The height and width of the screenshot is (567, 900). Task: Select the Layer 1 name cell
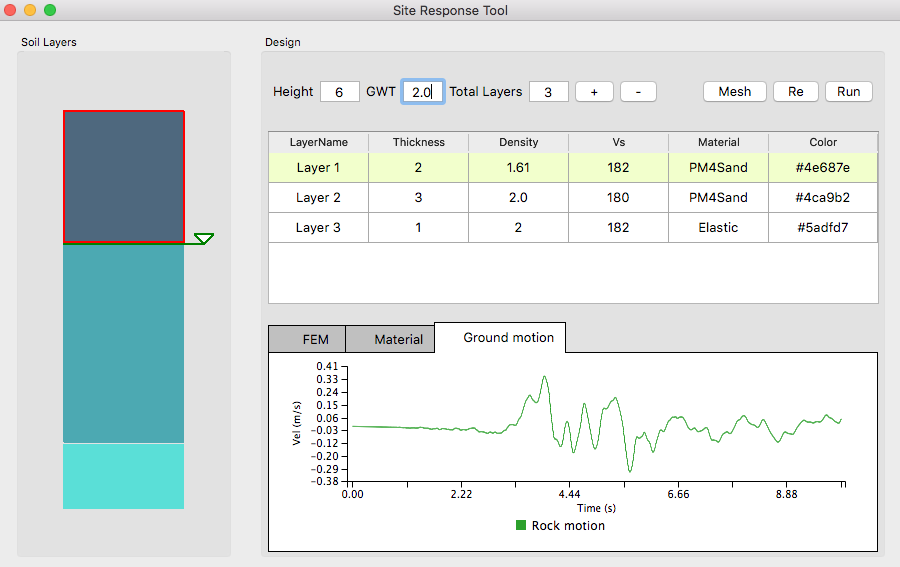pyautogui.click(x=319, y=168)
